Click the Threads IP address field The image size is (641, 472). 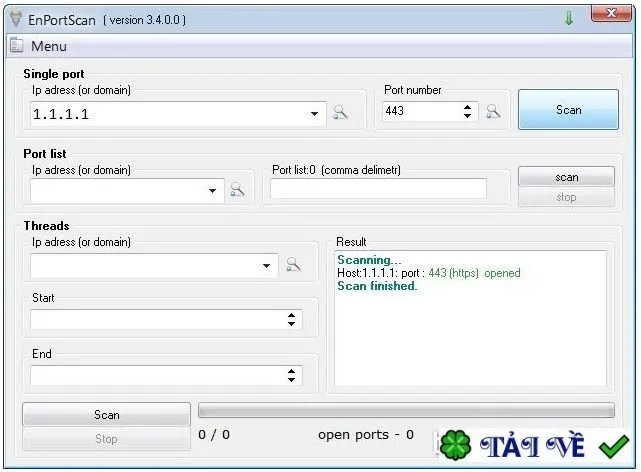(x=155, y=266)
